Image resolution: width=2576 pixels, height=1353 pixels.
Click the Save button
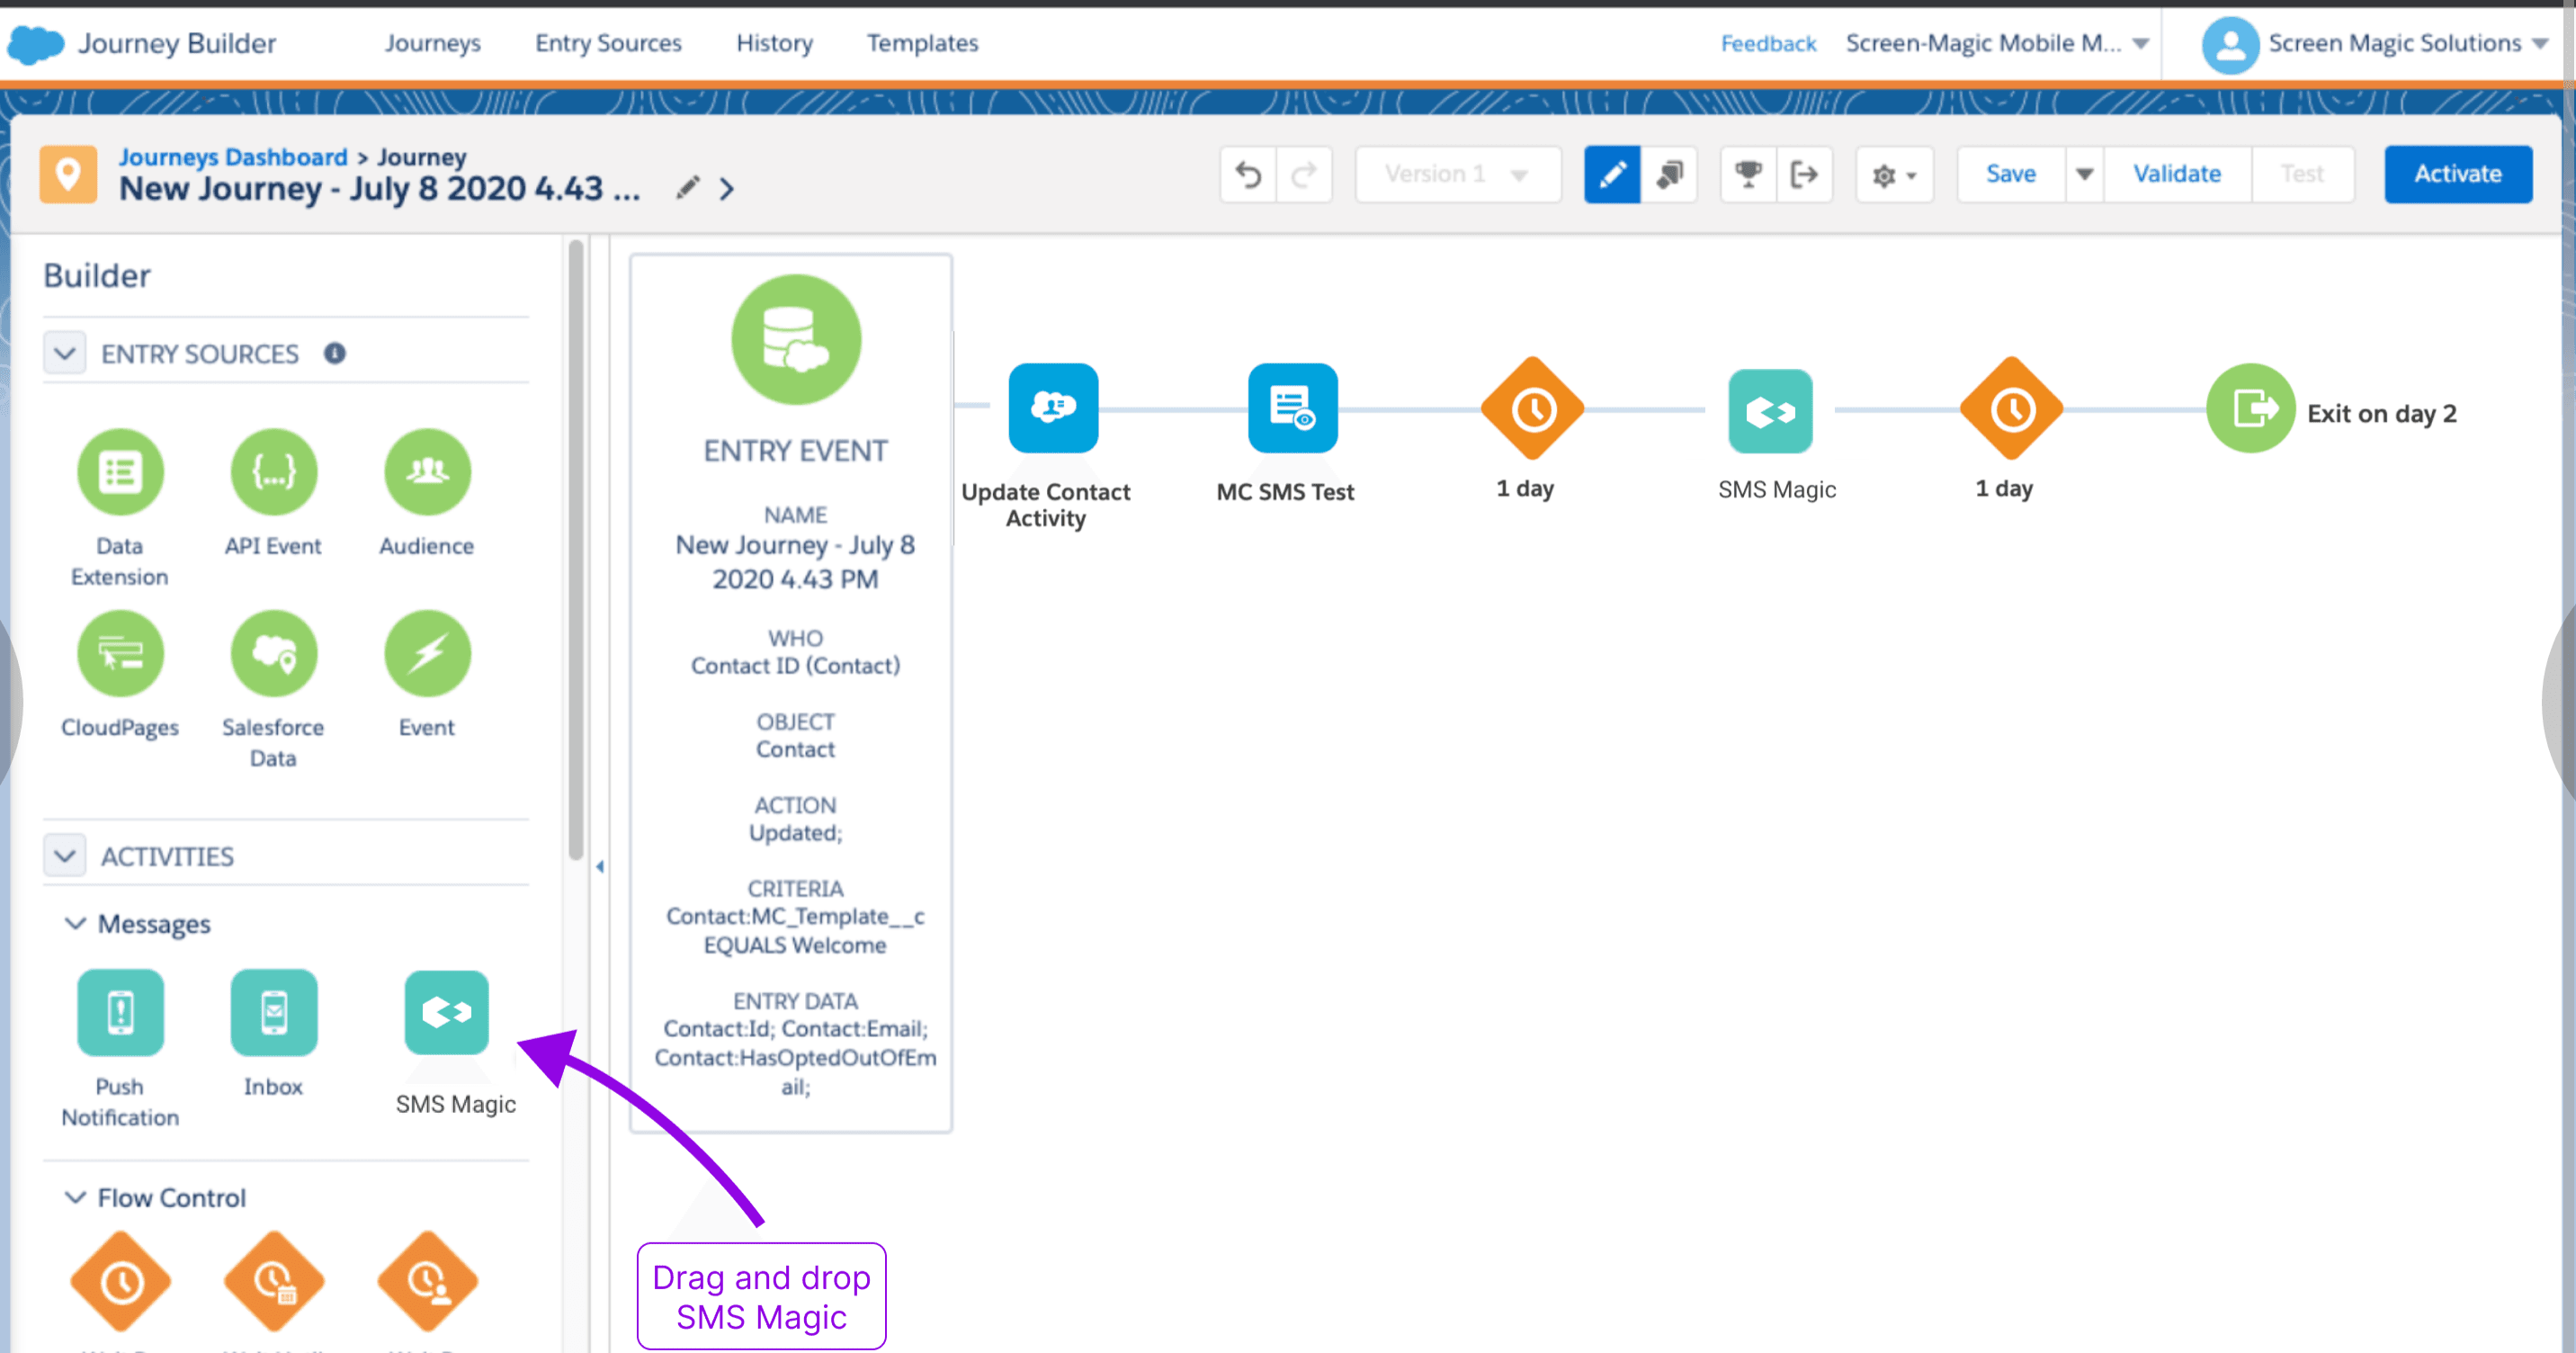[2011, 175]
